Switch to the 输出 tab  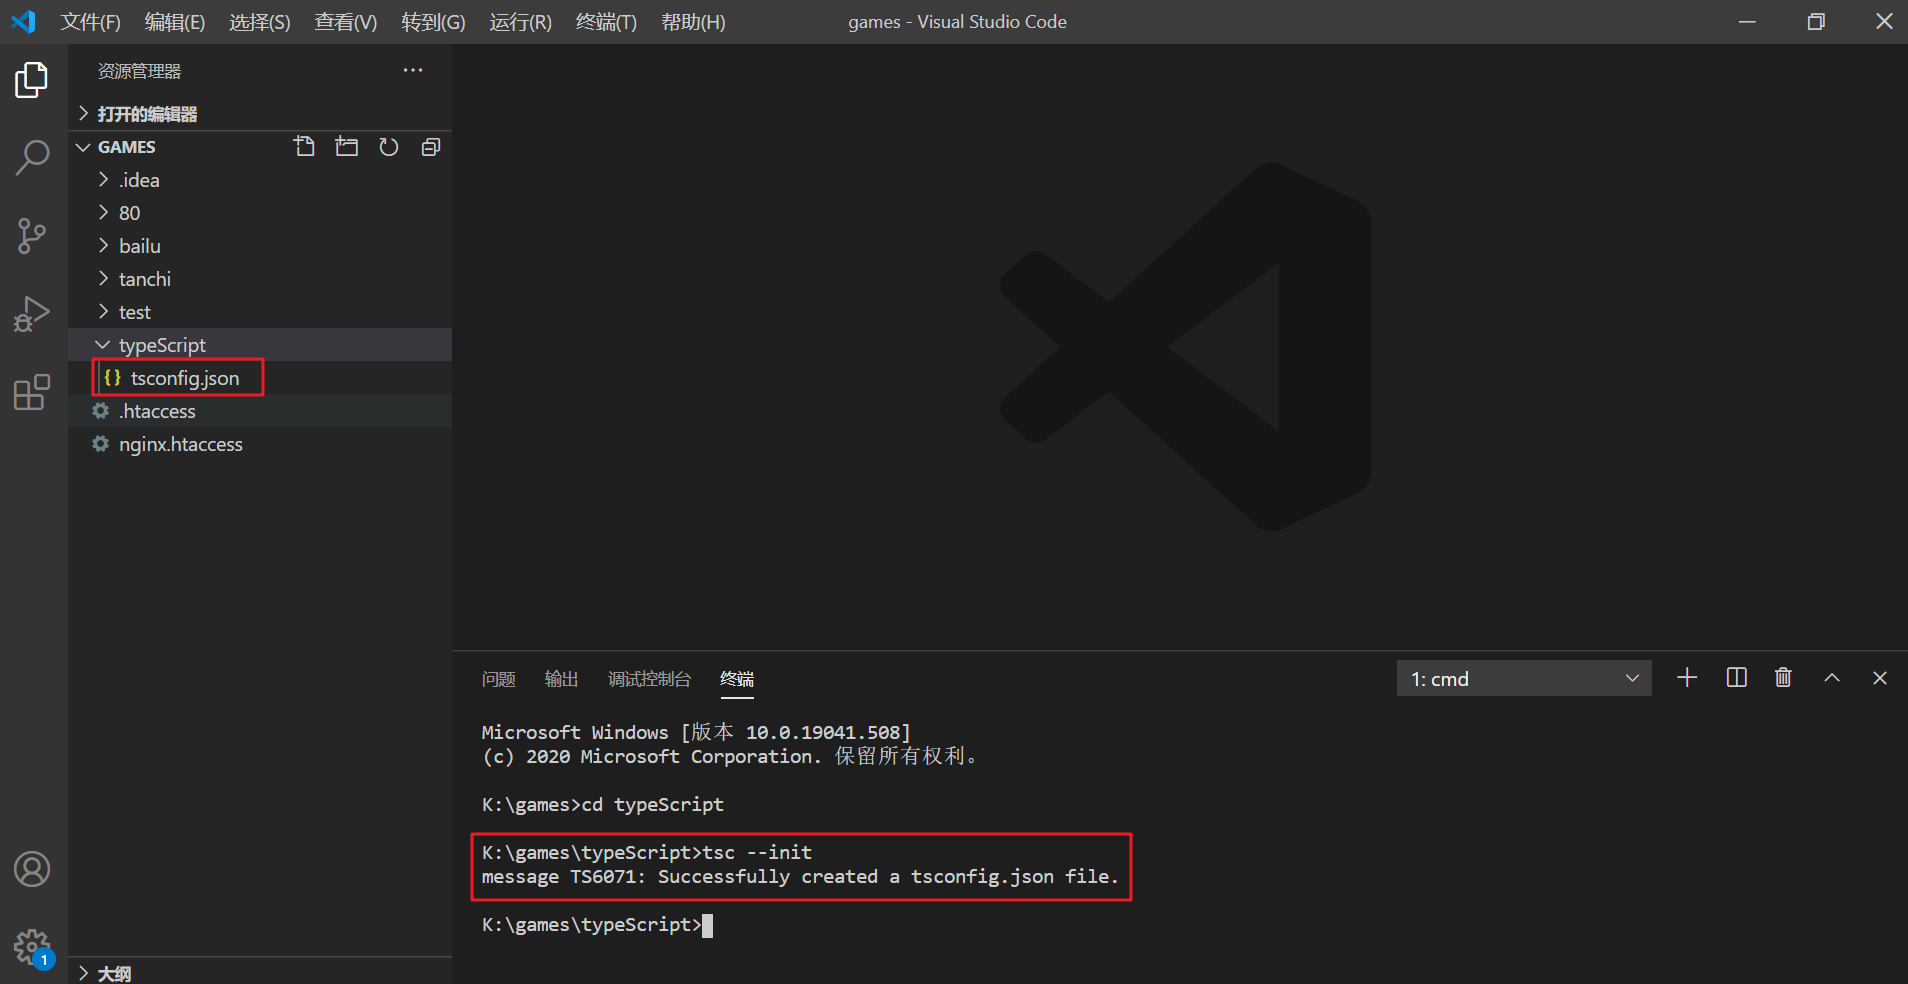[x=561, y=679]
